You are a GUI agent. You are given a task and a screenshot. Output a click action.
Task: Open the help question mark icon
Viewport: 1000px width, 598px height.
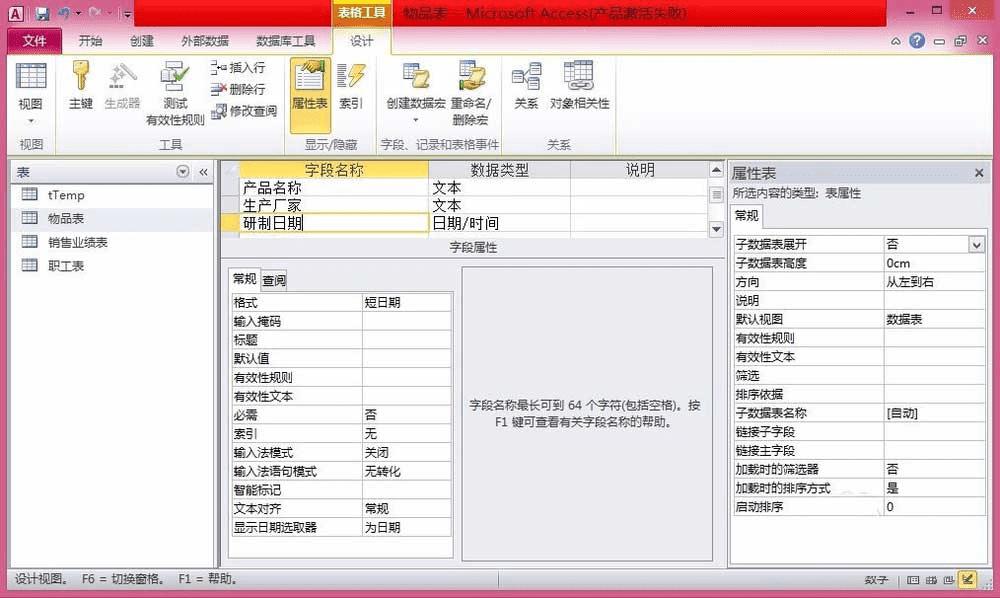coord(917,41)
